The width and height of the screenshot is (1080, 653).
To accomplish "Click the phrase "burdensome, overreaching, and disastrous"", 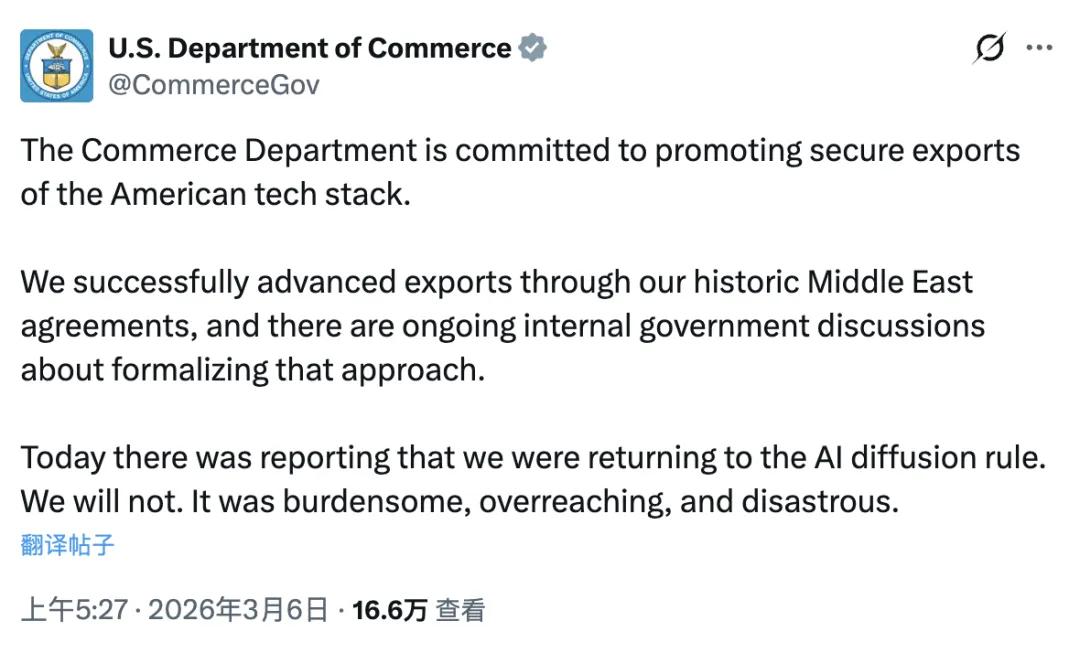I will 590,501.
